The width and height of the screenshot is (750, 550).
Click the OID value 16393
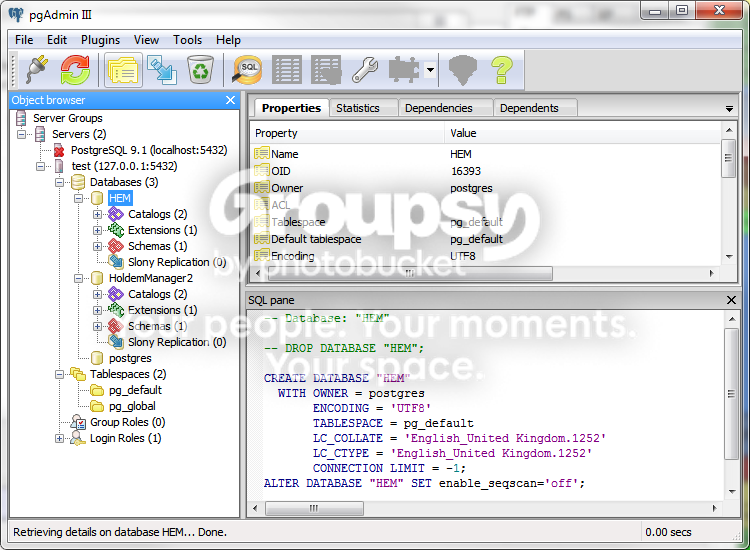click(466, 171)
